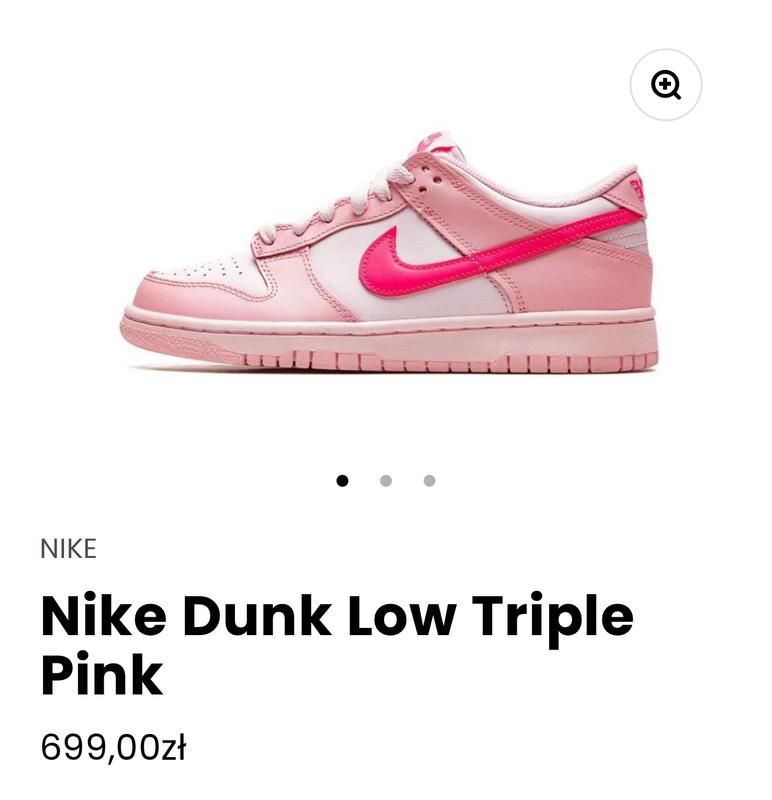772x800 pixels.
Task: Click the two eyelet holes near the collar
Action: [430, 184]
